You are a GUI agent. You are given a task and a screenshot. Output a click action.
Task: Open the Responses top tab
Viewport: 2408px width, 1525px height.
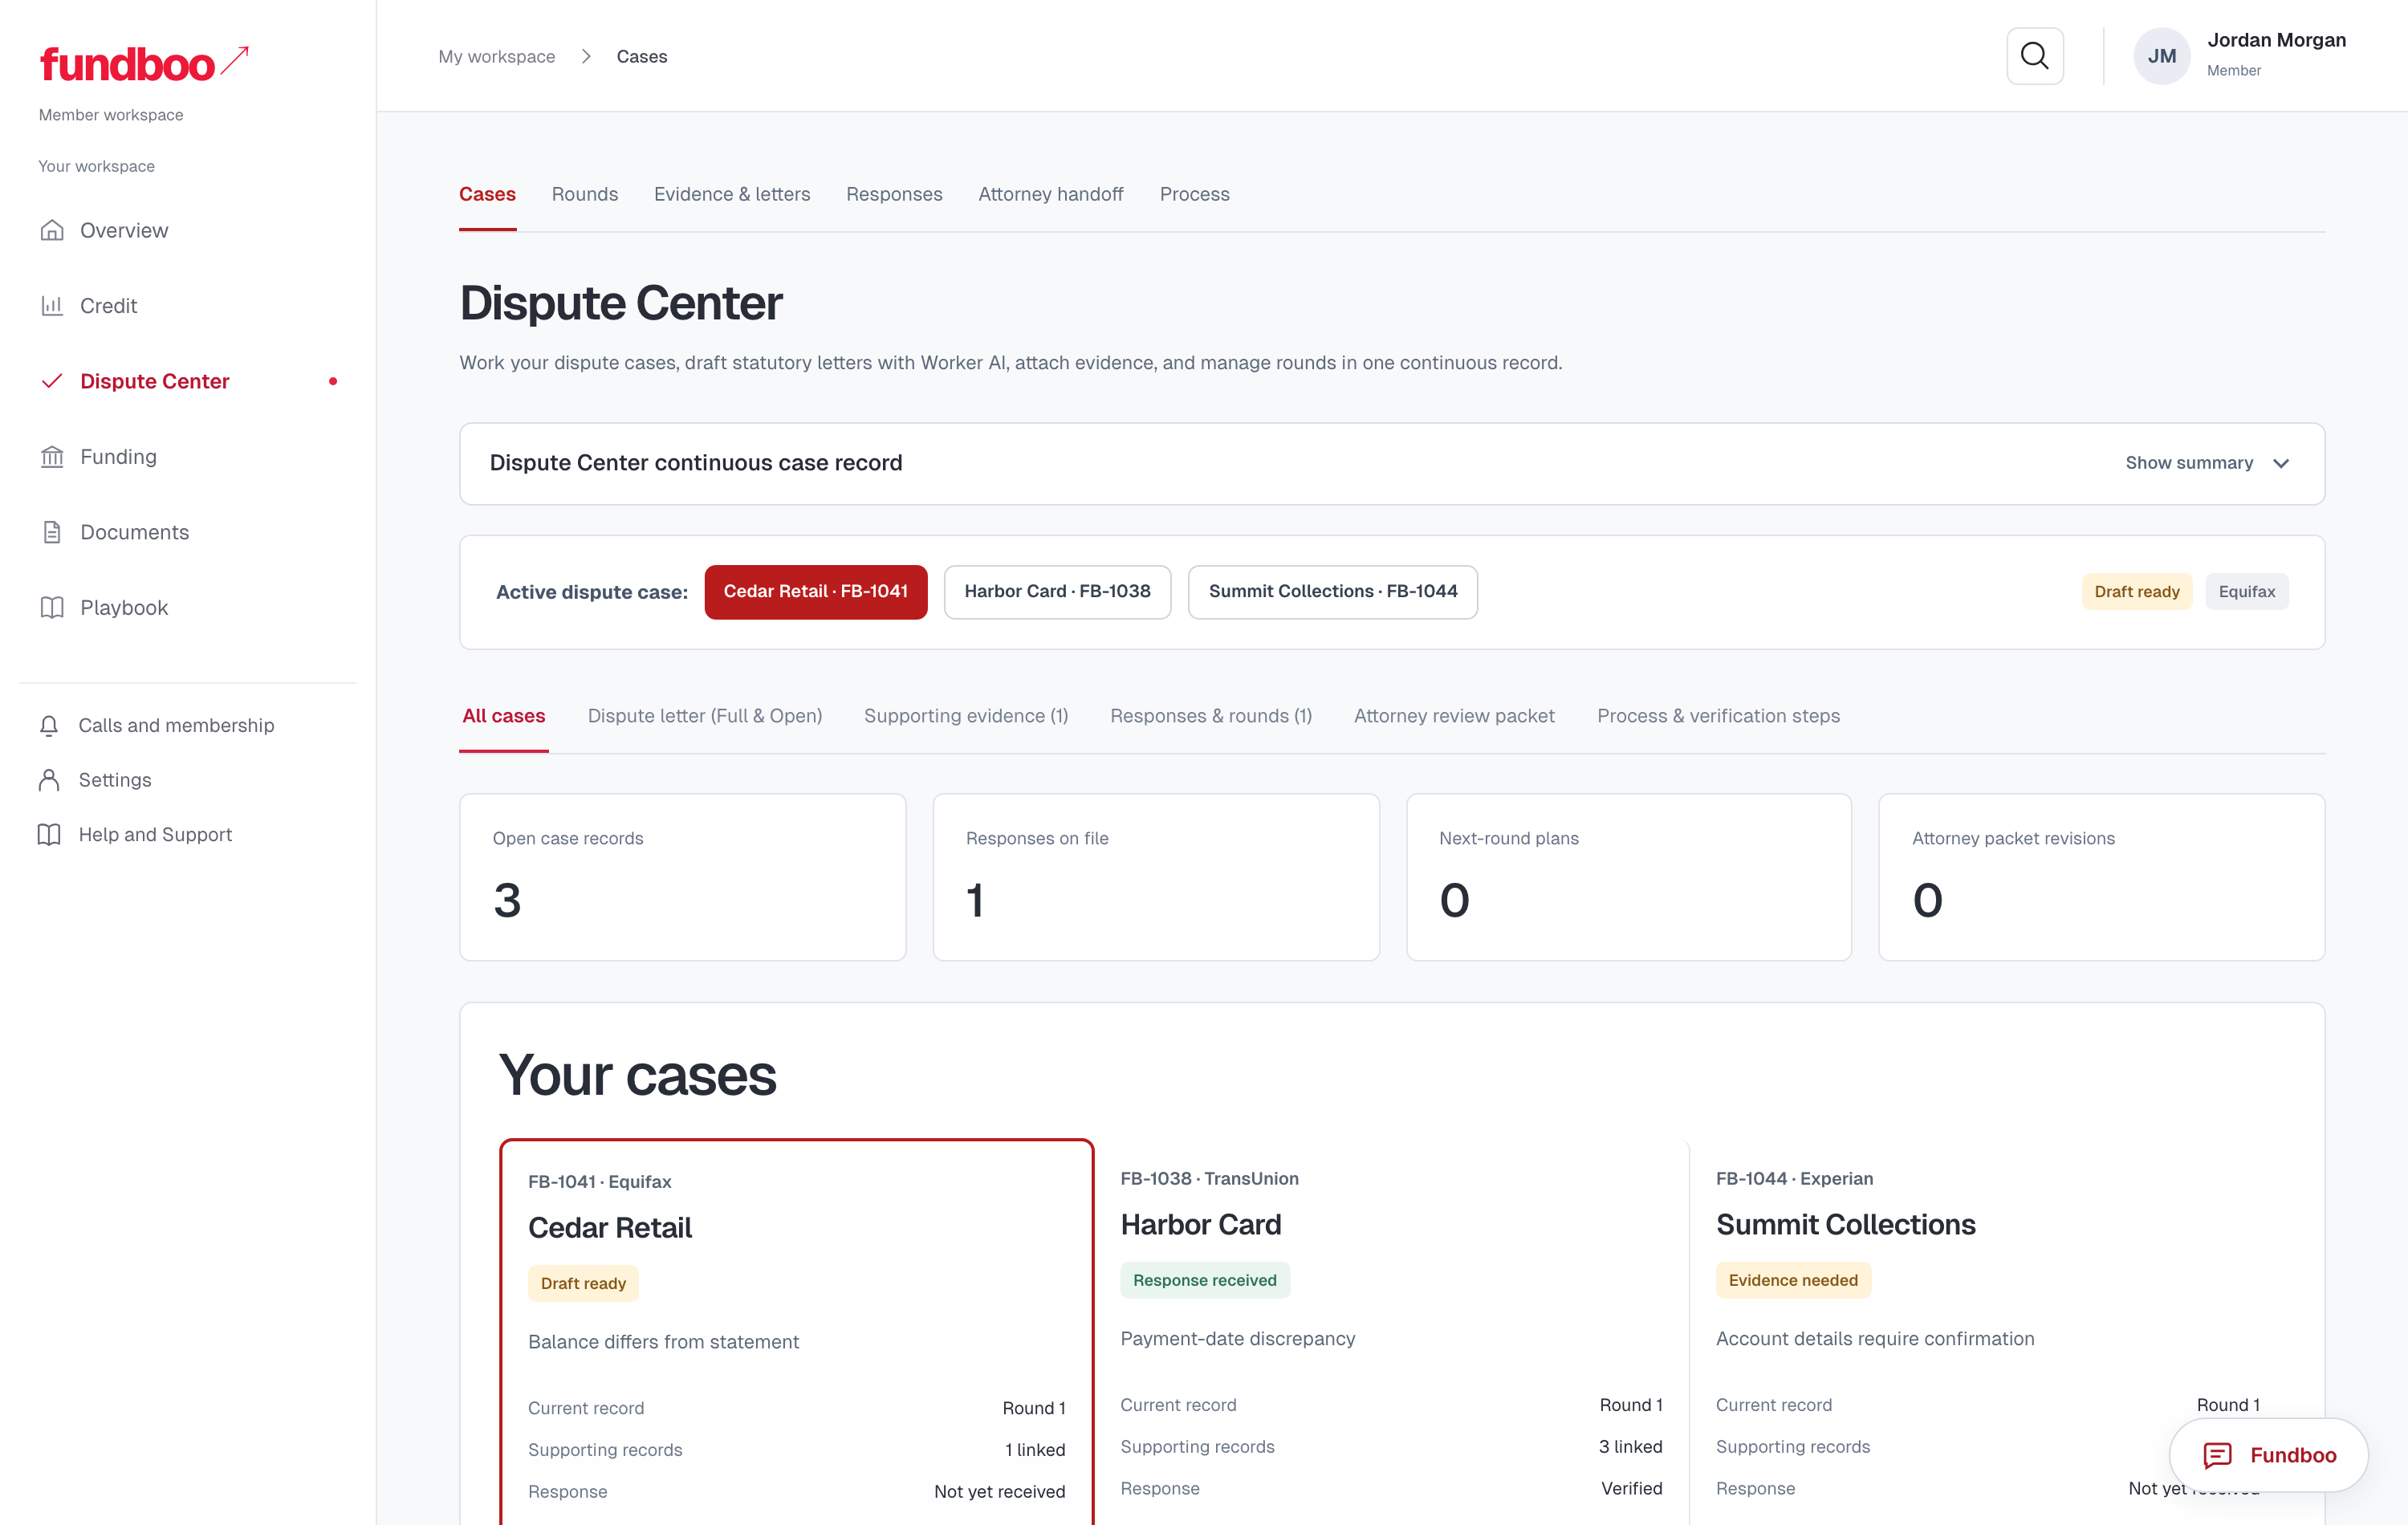894,194
